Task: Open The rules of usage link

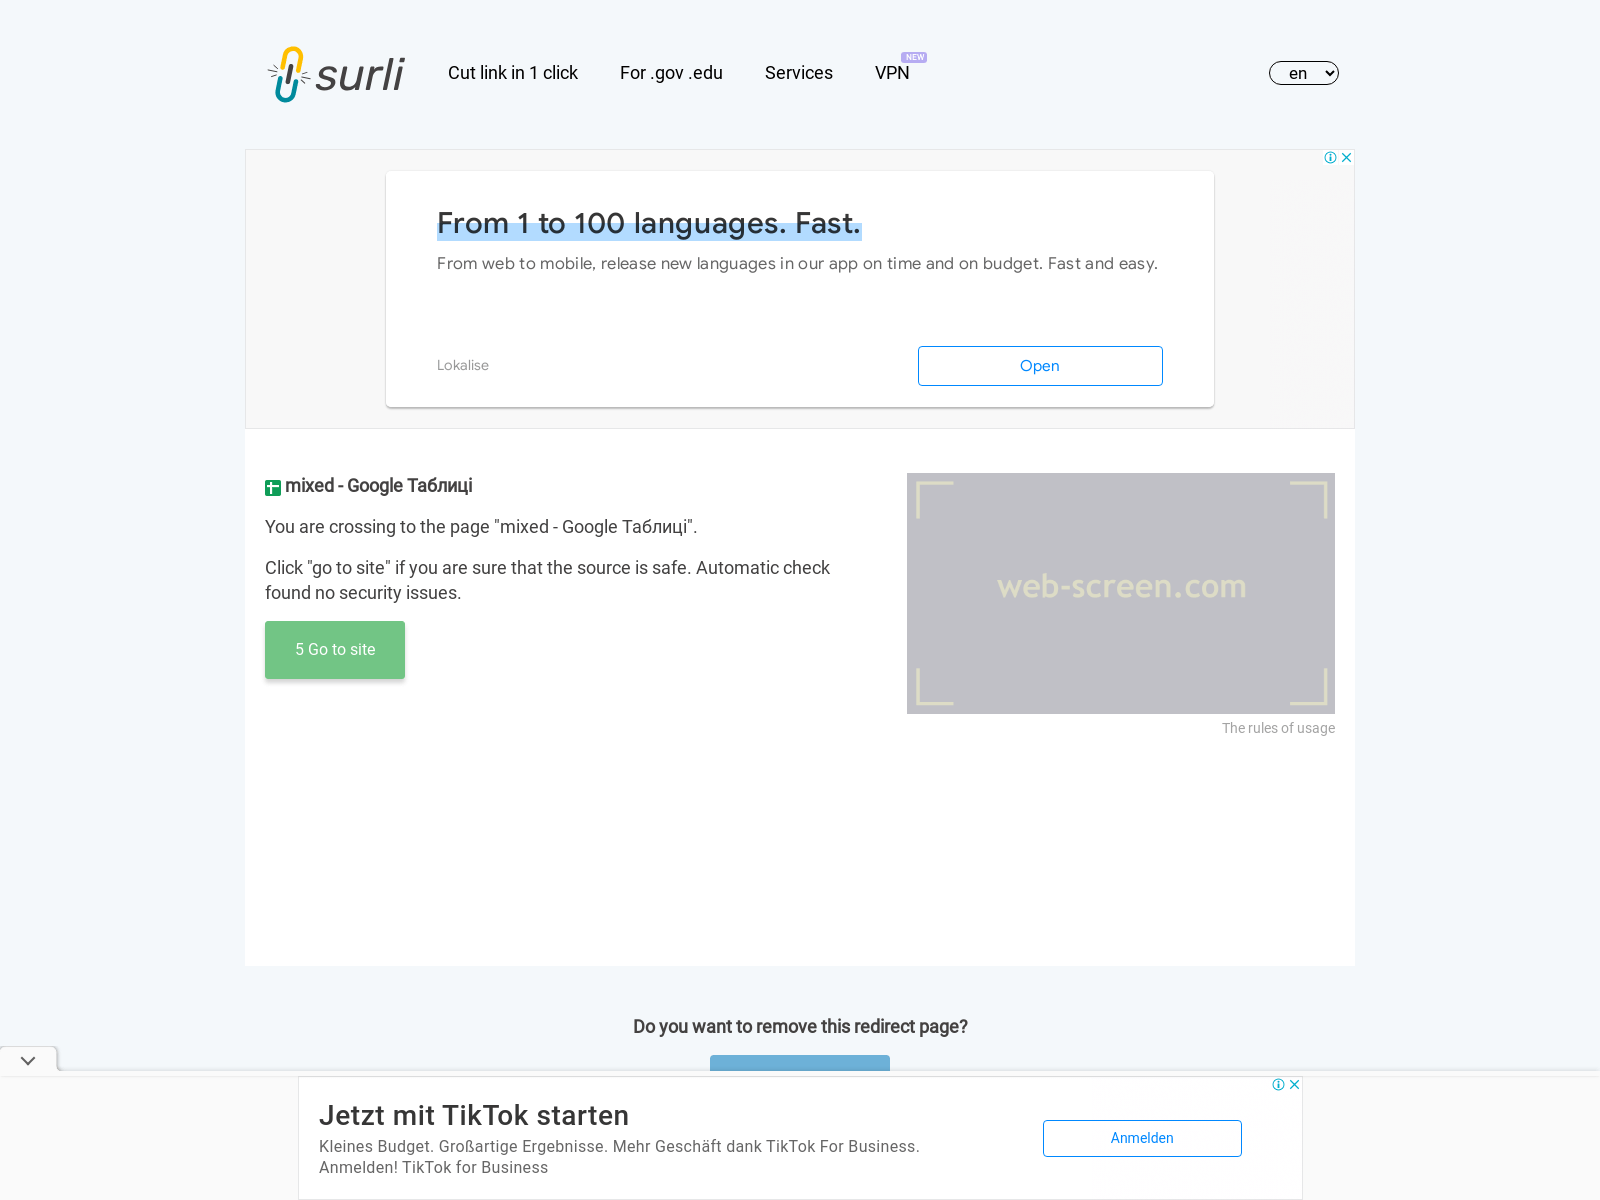Action: 1278,728
